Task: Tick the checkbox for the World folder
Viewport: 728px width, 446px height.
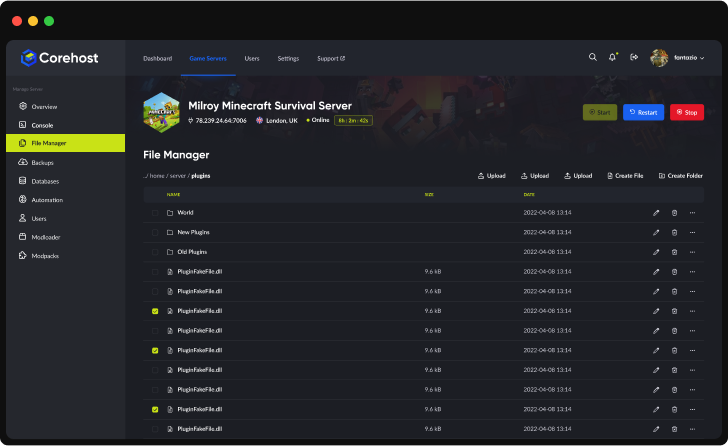Action: point(155,213)
